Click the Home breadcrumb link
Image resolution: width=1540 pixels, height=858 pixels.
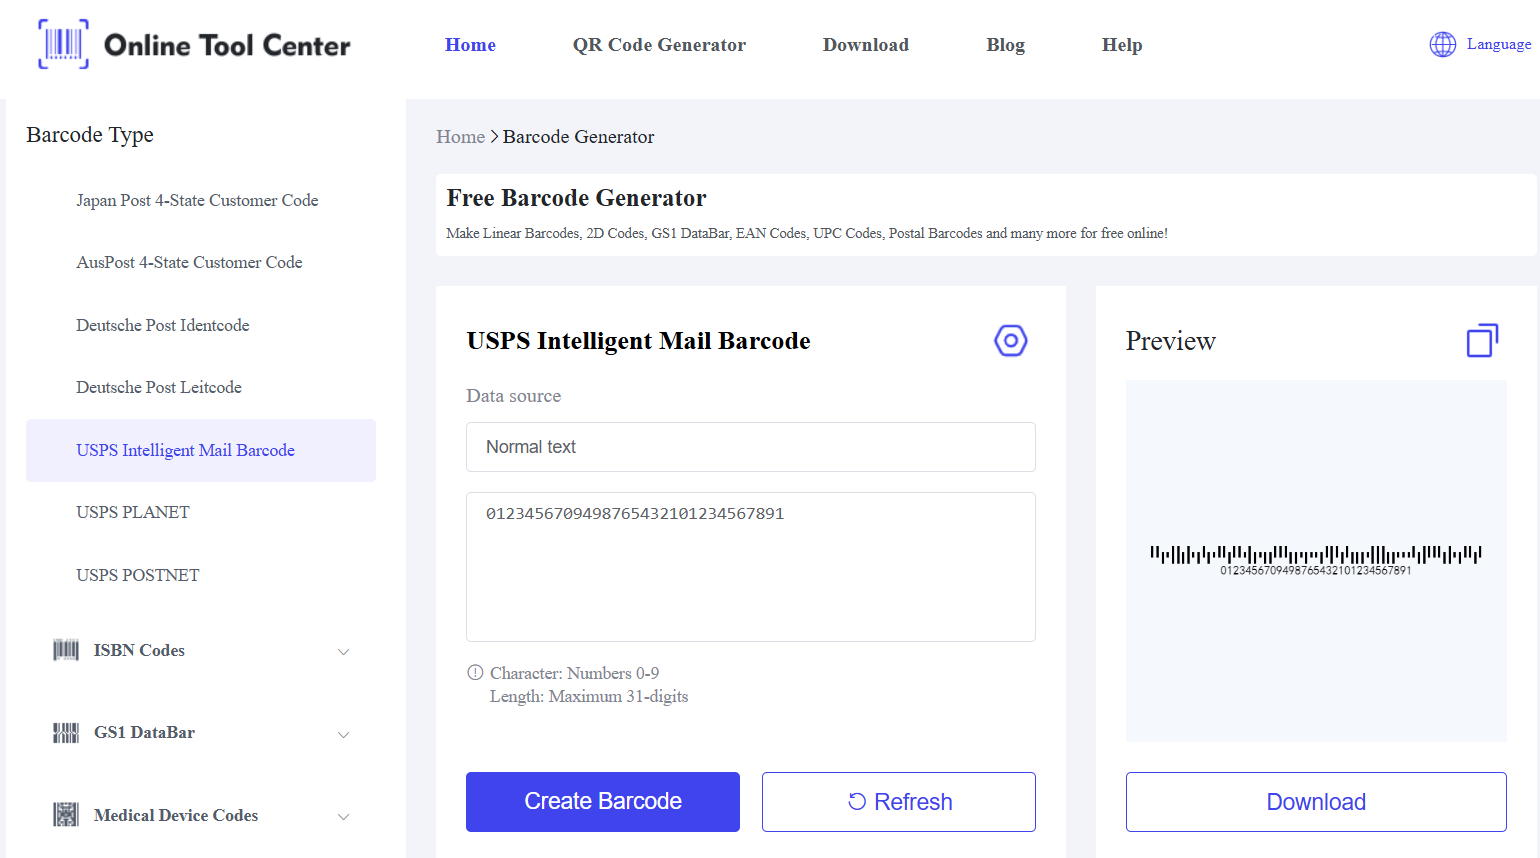click(x=460, y=137)
